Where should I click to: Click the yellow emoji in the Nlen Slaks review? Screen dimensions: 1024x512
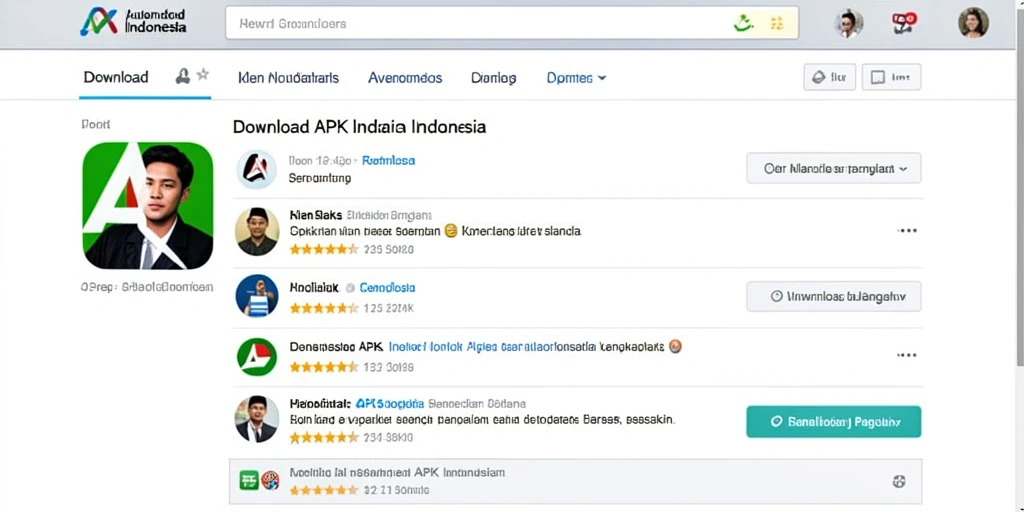[x=450, y=231]
